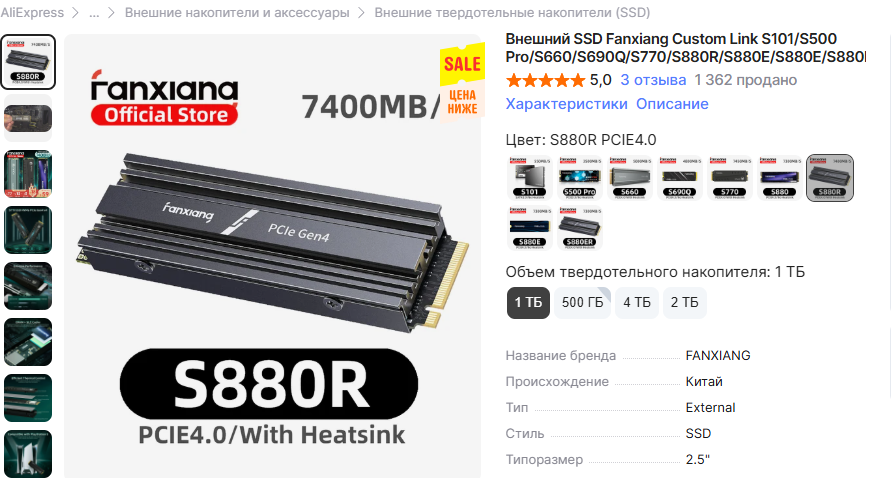Click the five-star rating icons
This screenshot has width=891, height=478.
[x=545, y=80]
